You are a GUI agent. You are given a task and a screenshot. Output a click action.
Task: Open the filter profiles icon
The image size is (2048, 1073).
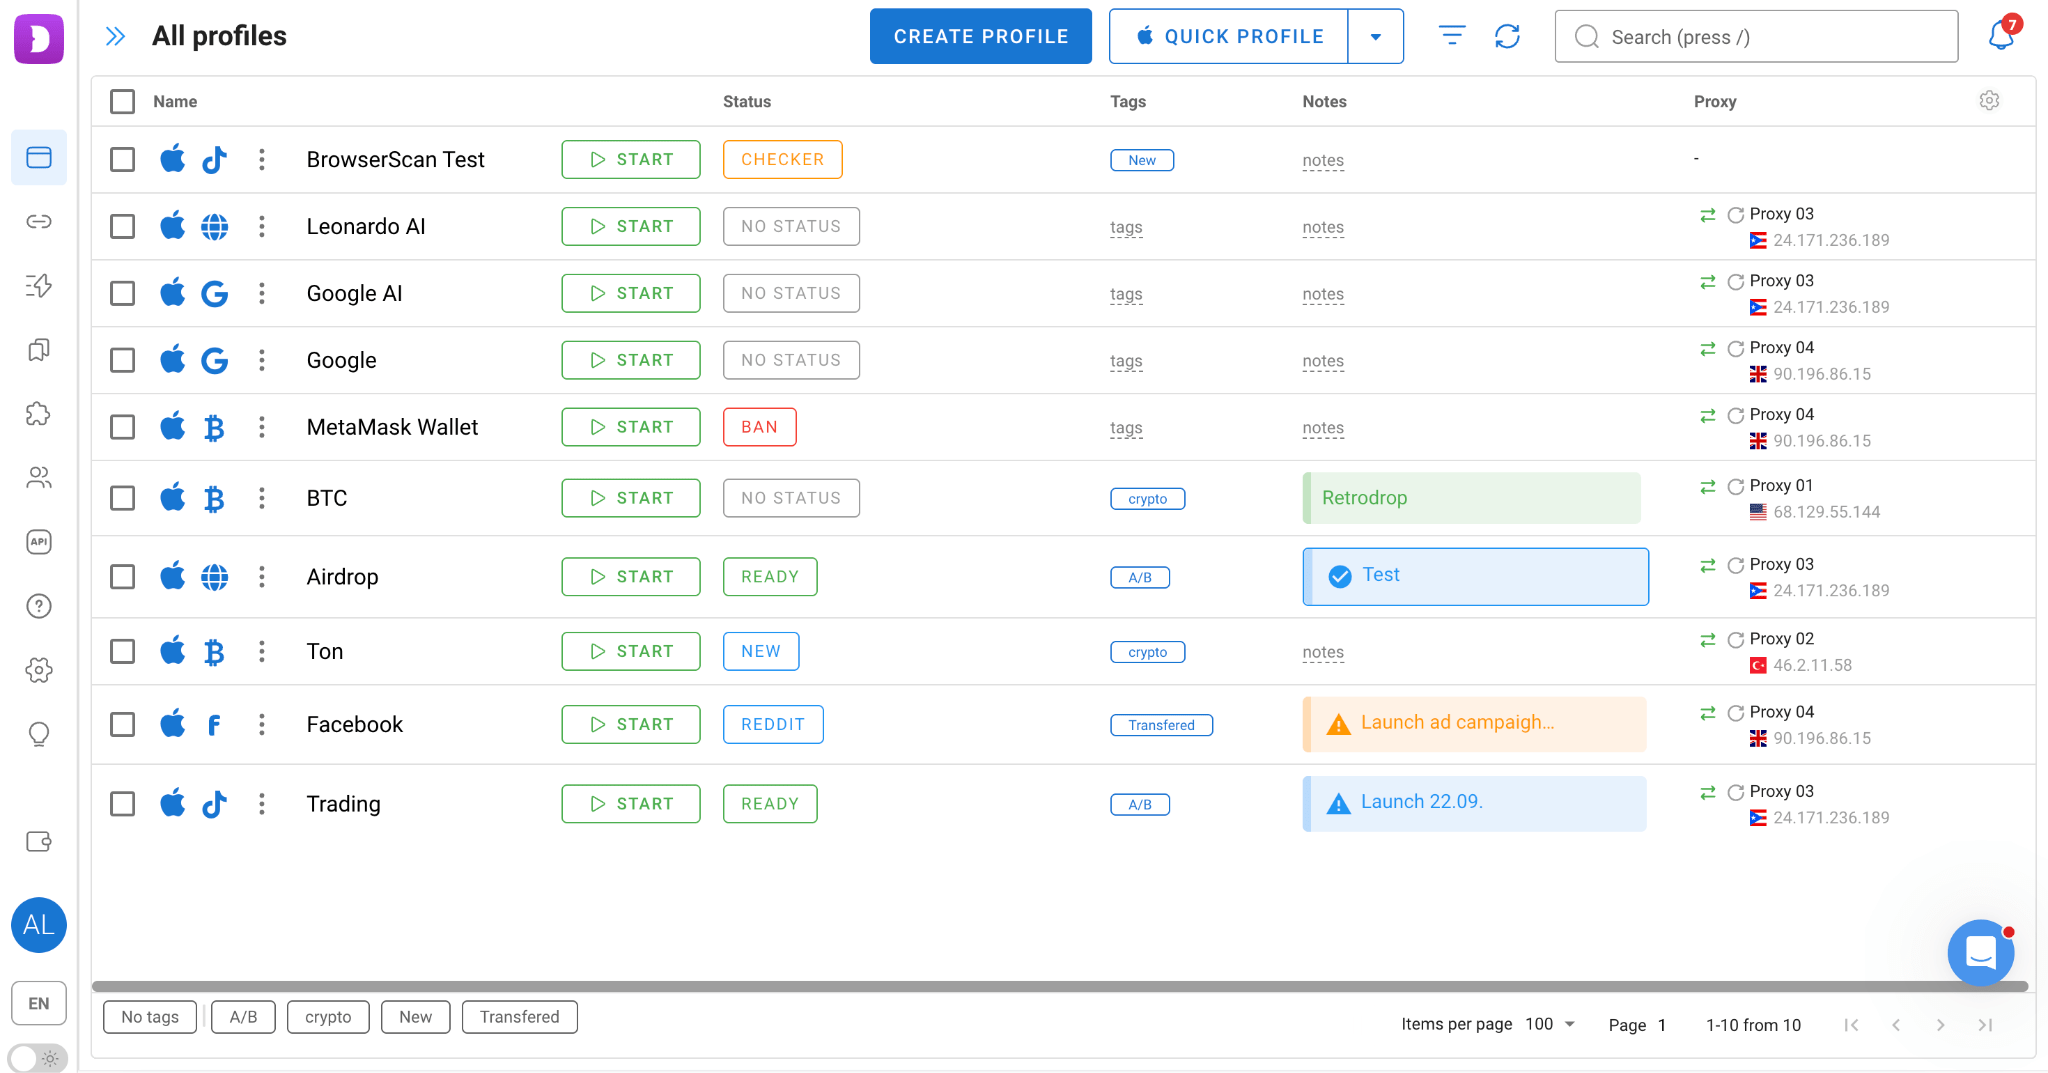click(x=1452, y=36)
